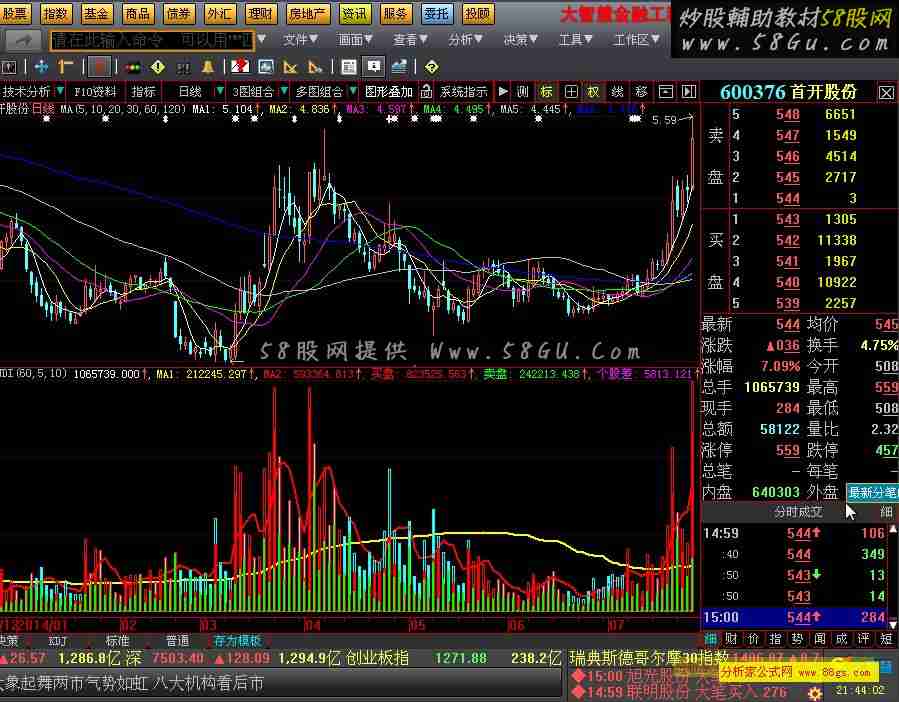Open the 委托 trading tab
This screenshot has width=899, height=702.
436,13
